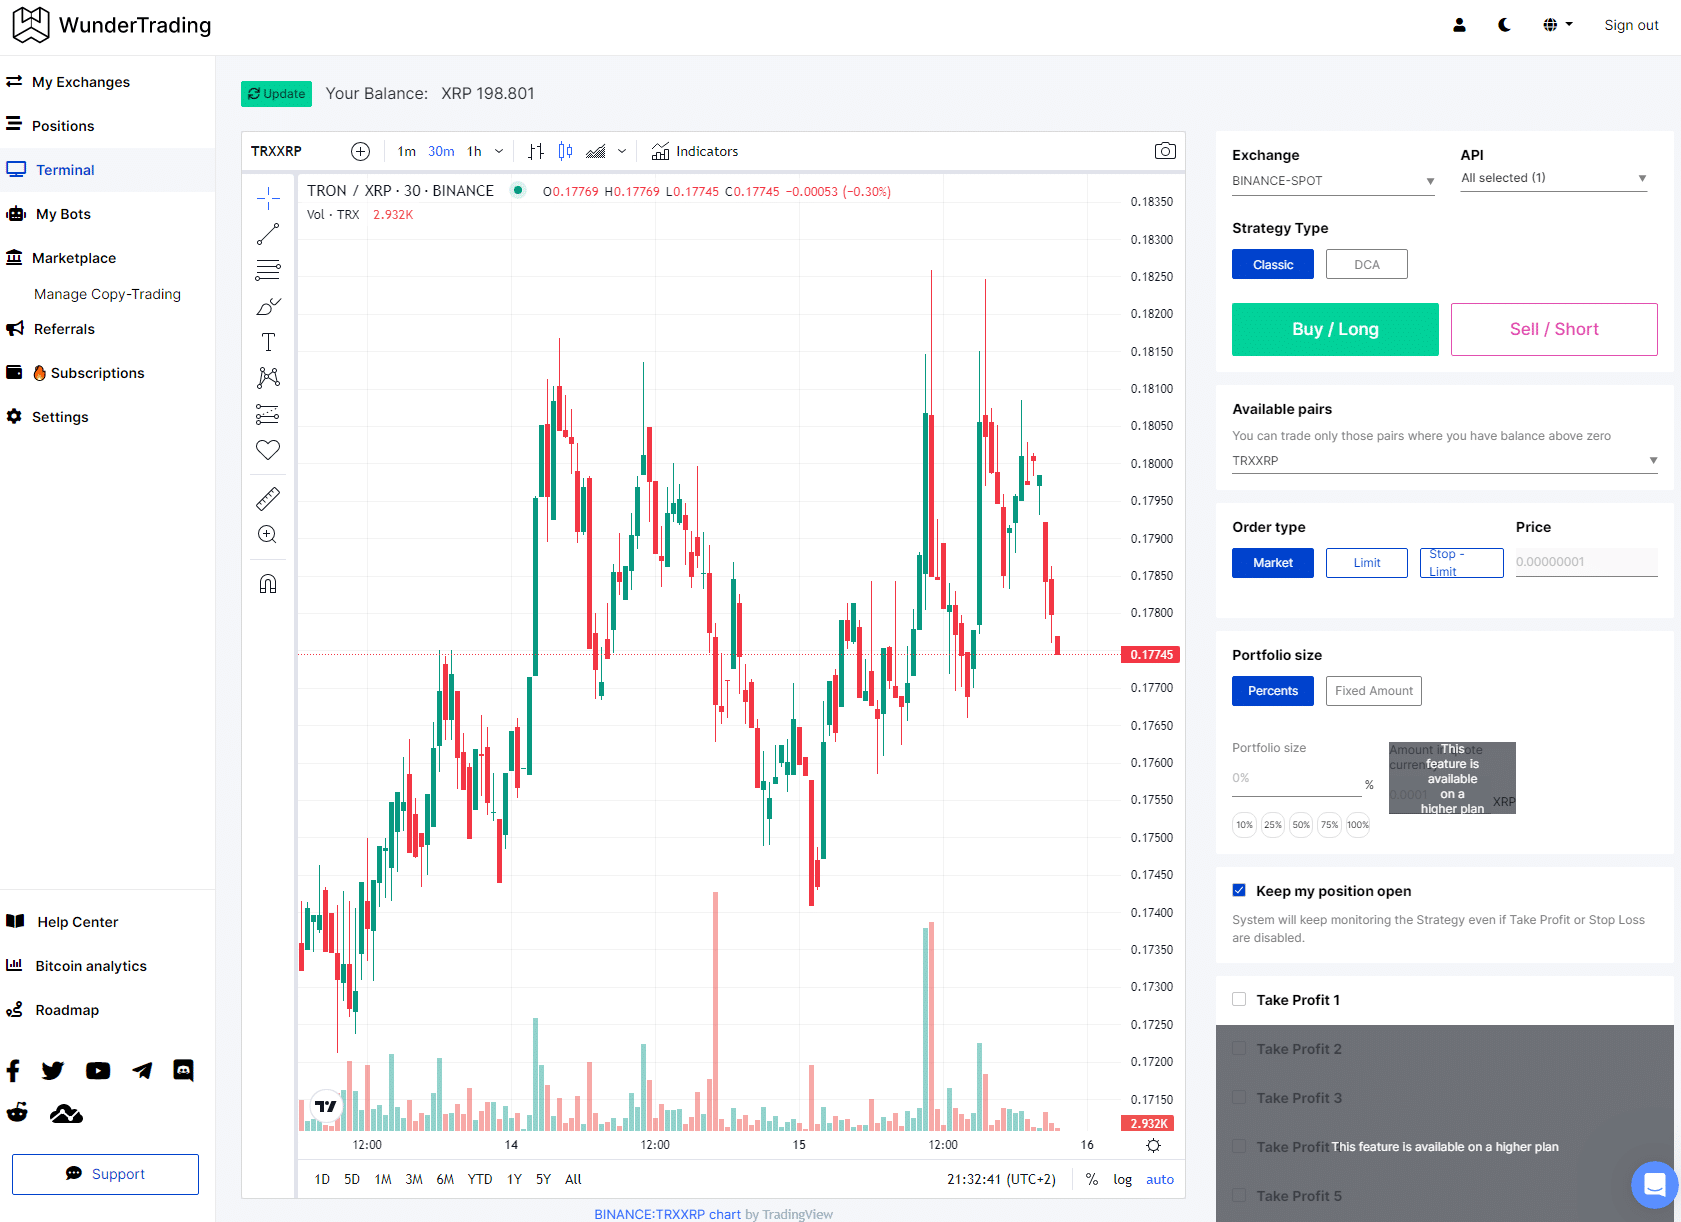Image resolution: width=1681 pixels, height=1222 pixels.
Task: Select area chart style icon
Action: pyautogui.click(x=596, y=151)
